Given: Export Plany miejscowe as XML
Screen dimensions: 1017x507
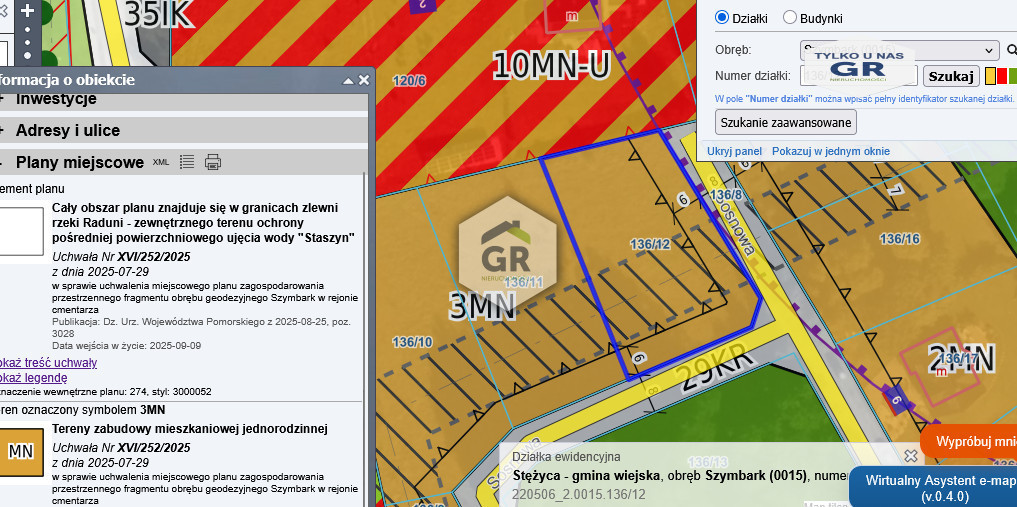Looking at the screenshot, I should (161, 162).
